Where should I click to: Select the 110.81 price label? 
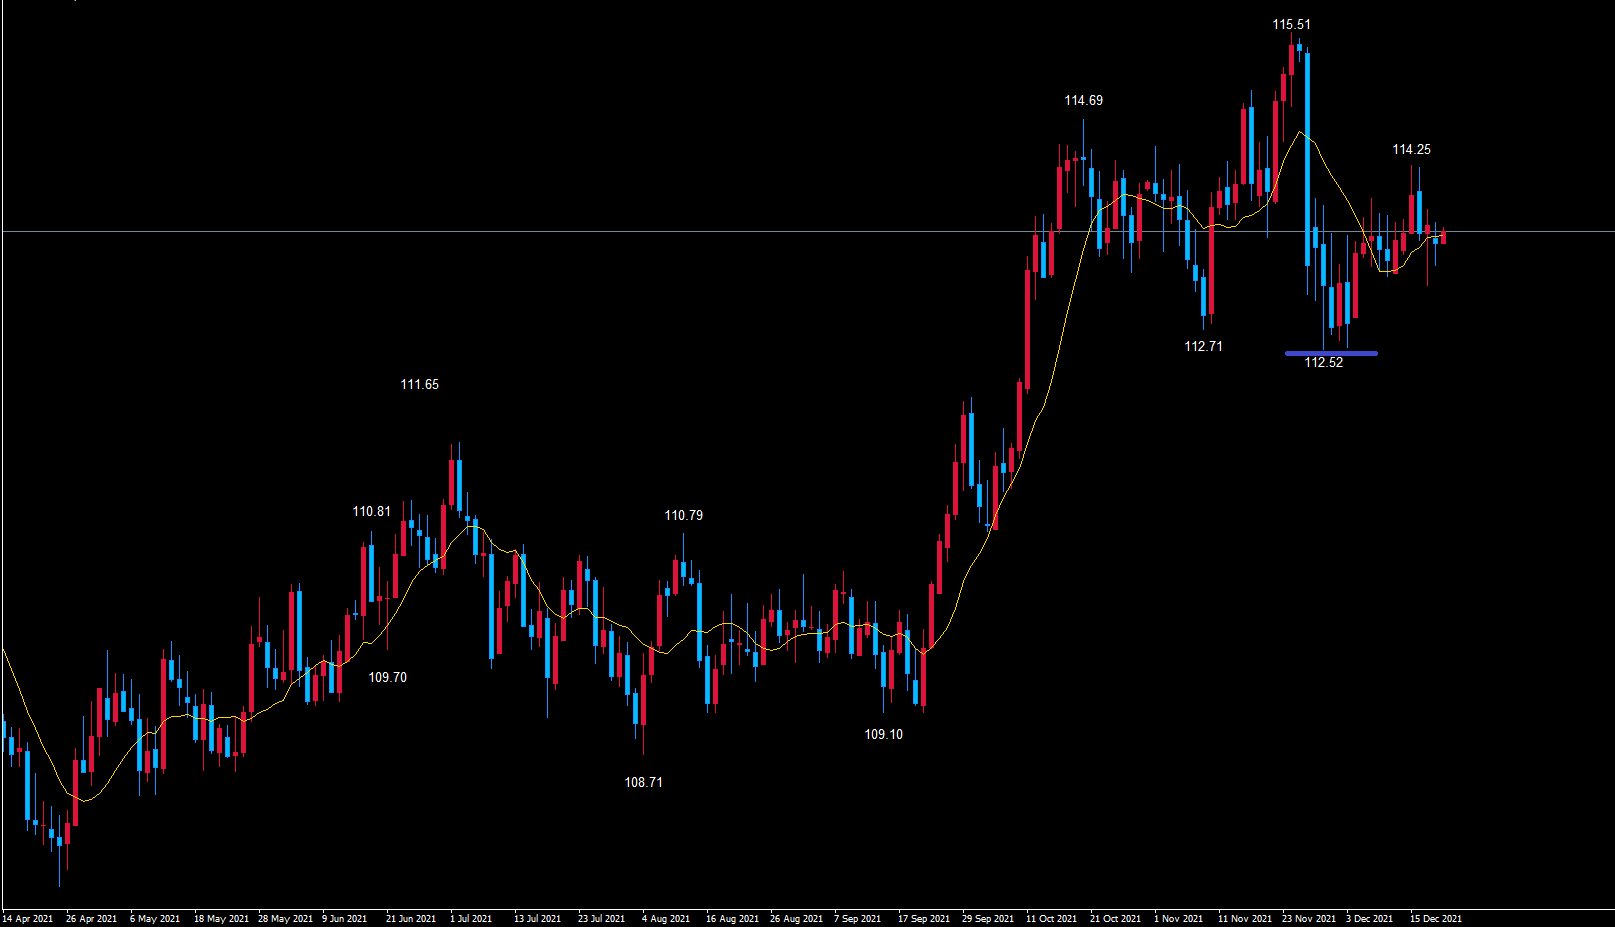(371, 511)
